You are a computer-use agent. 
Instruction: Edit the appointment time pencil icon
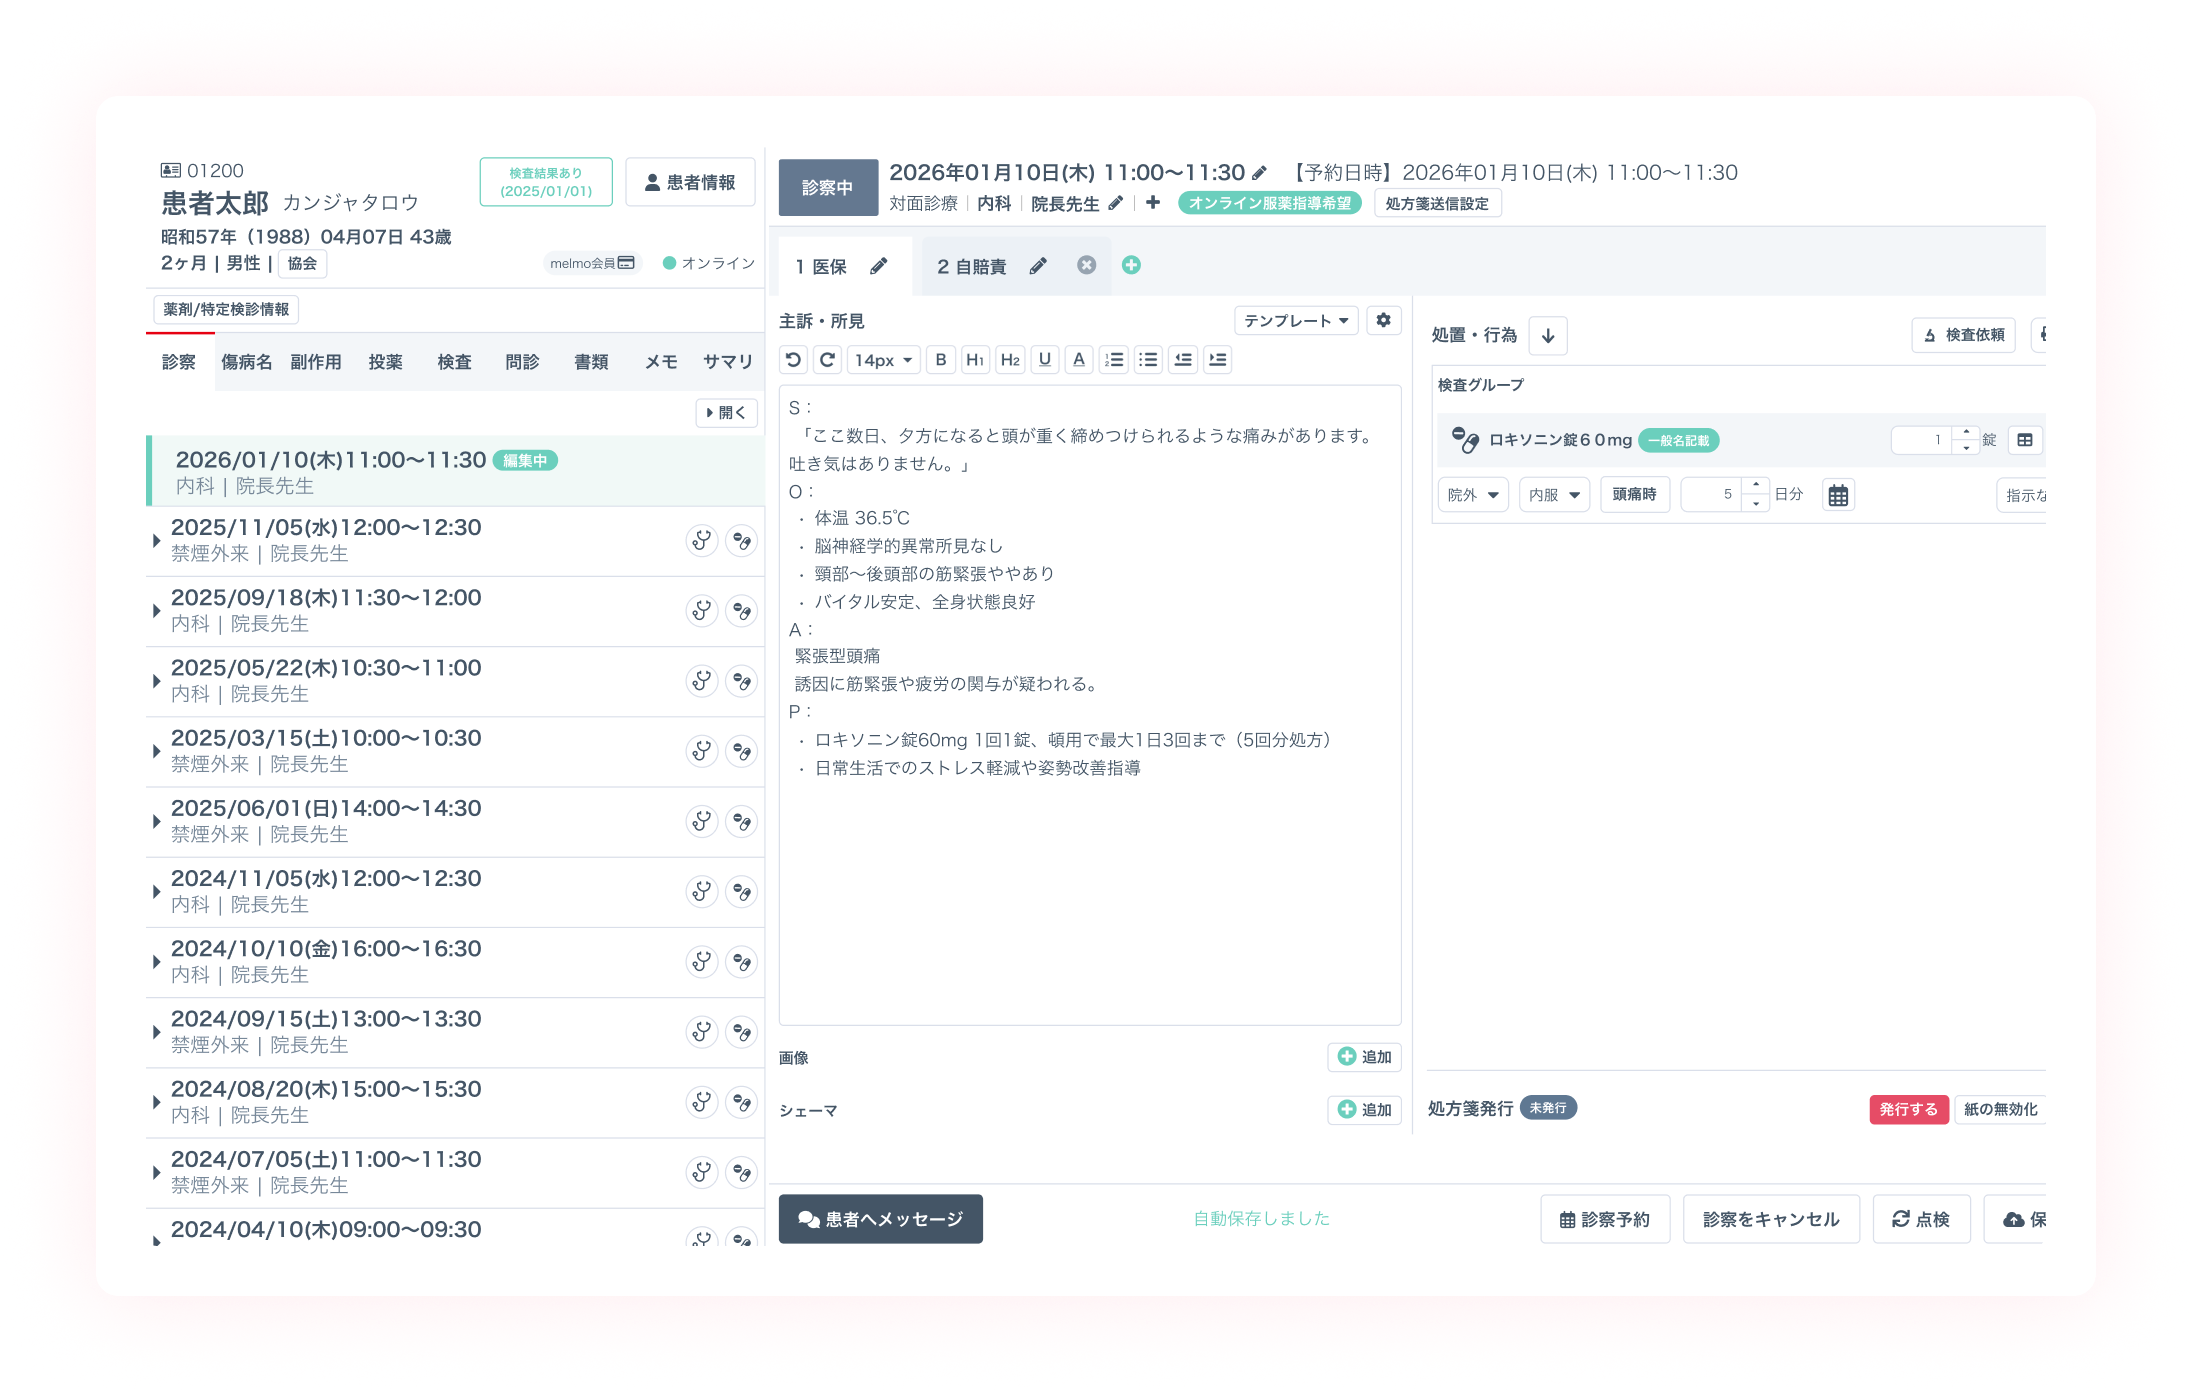coord(1260,173)
